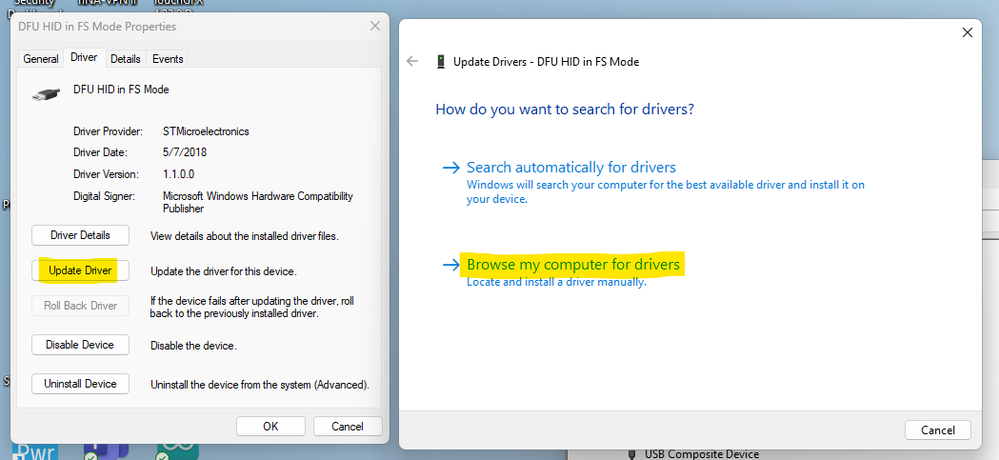The image size is (999, 460).
Task: Click the driver version 1.1.0.0
Action: [178, 174]
